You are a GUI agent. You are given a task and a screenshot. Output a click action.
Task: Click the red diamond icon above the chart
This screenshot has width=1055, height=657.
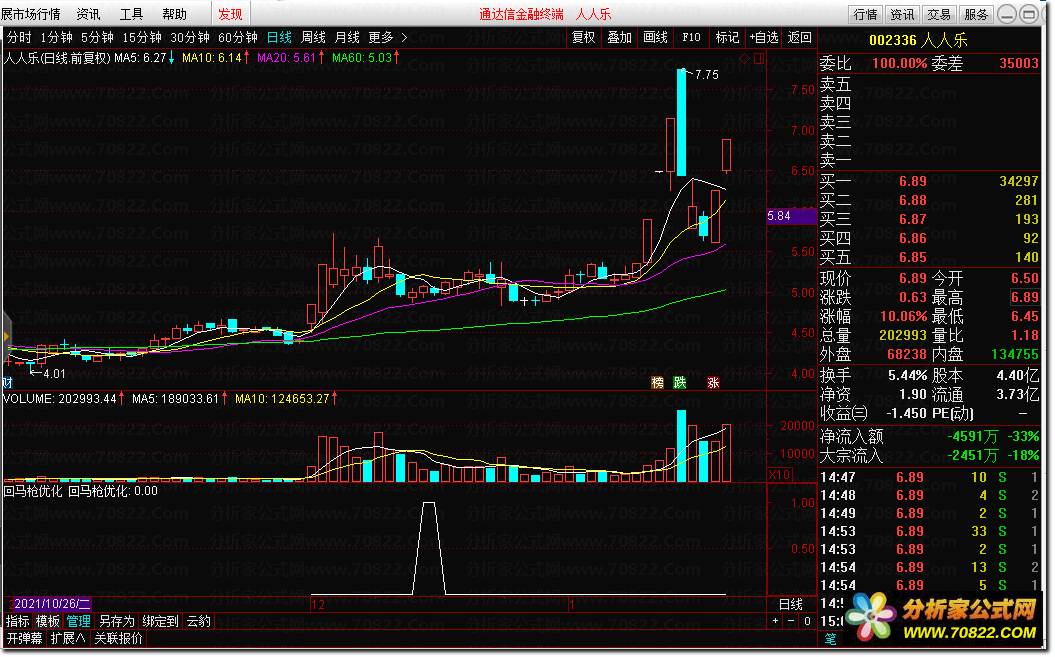744,59
